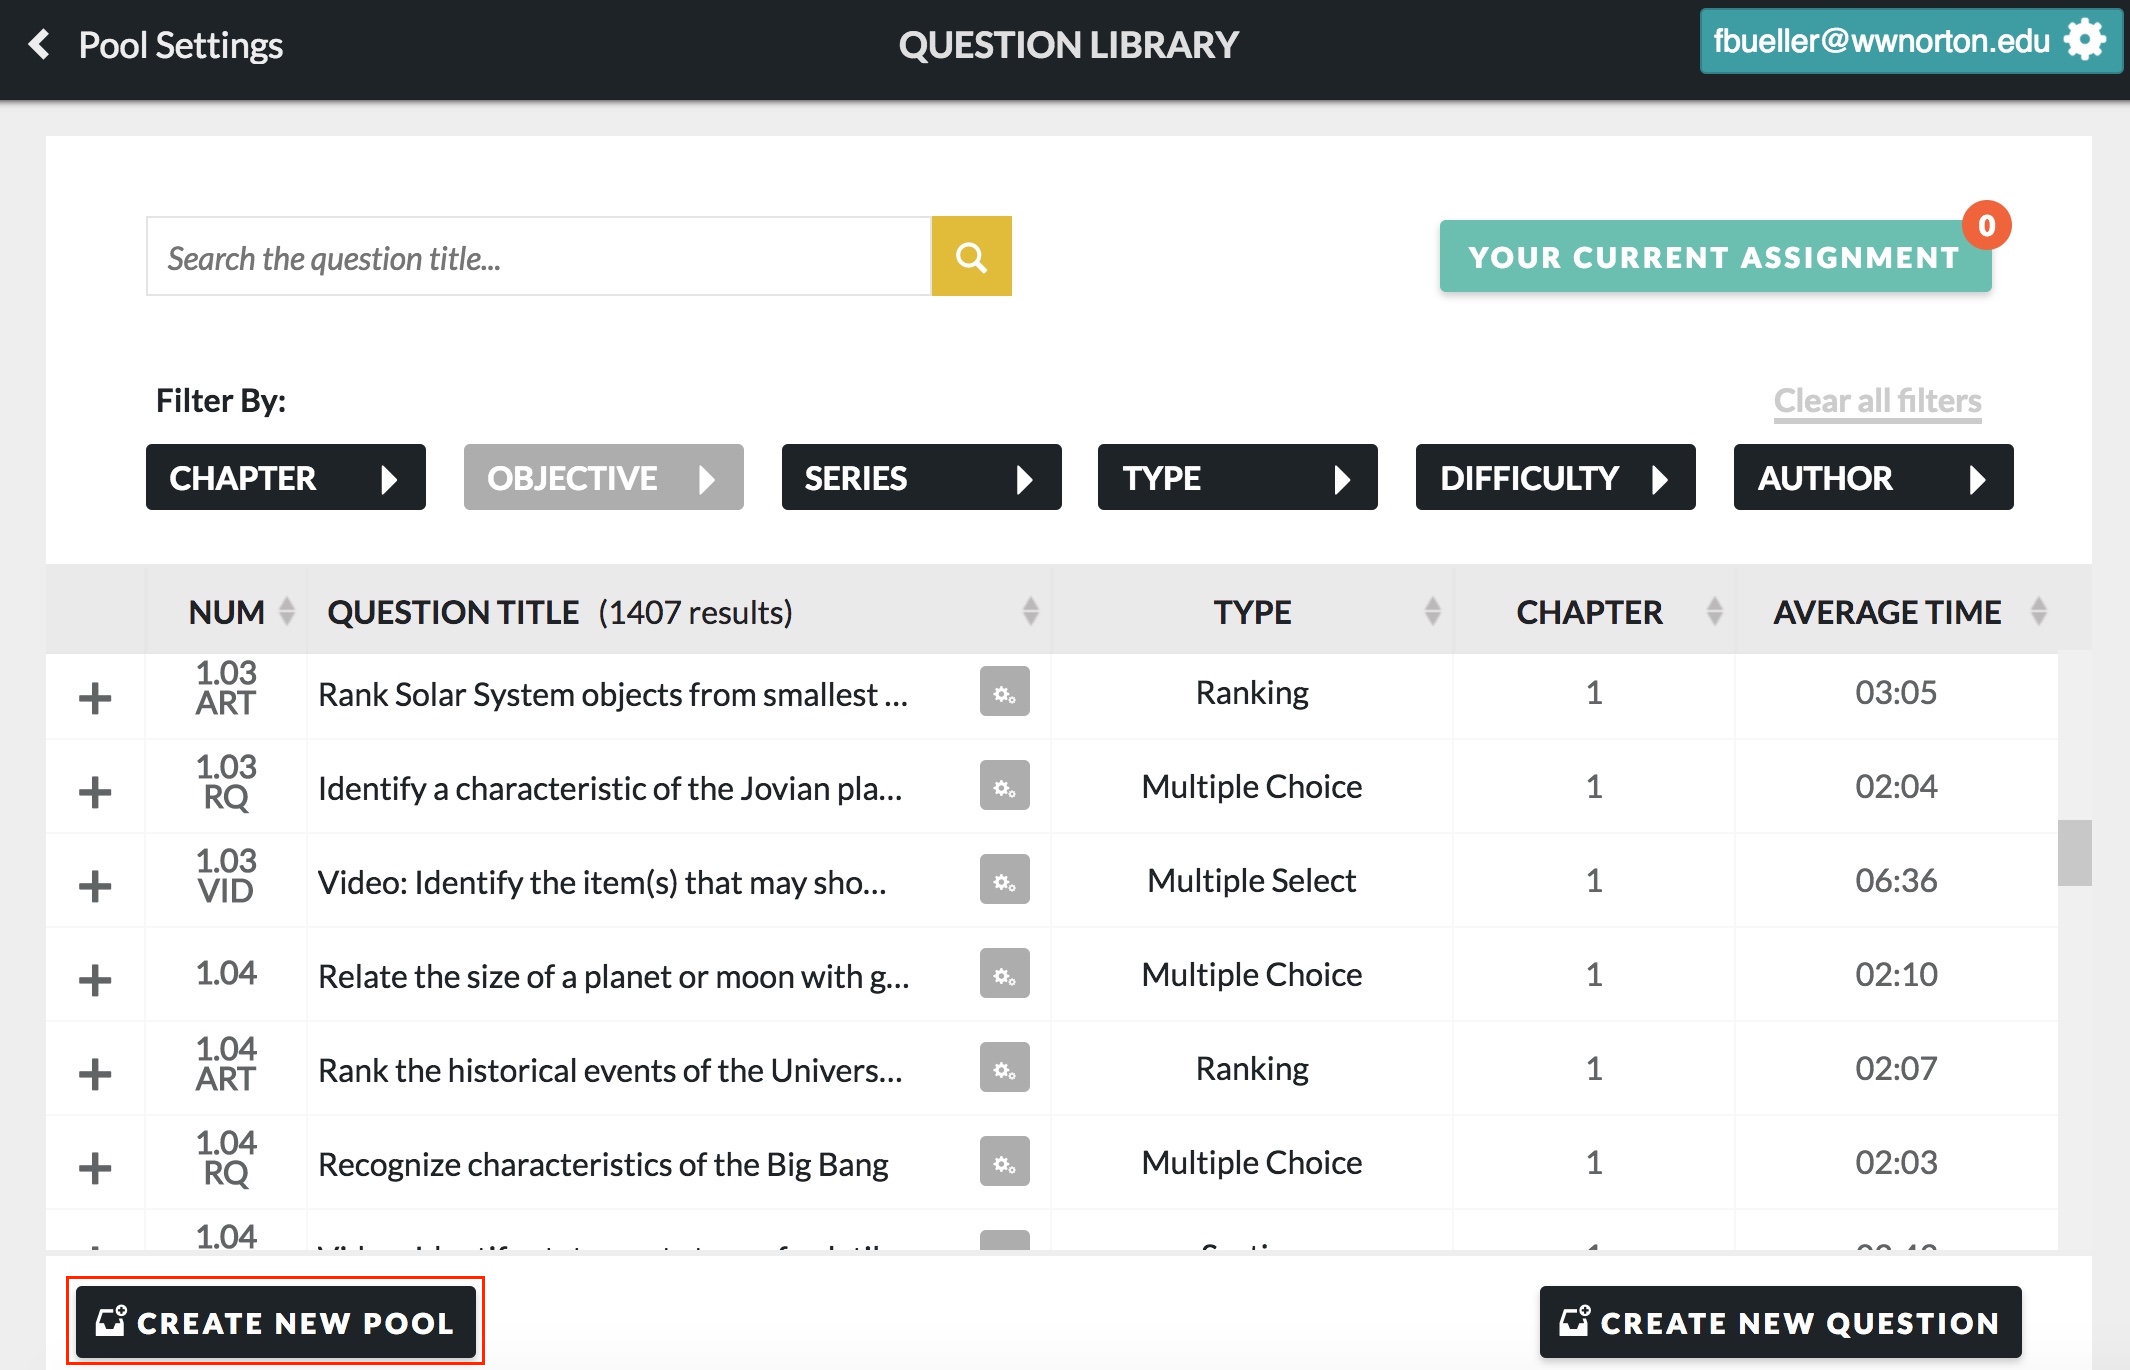This screenshot has height=1370, width=2130.
Task: Expand the SERIES filter dropdown
Action: click(920, 478)
